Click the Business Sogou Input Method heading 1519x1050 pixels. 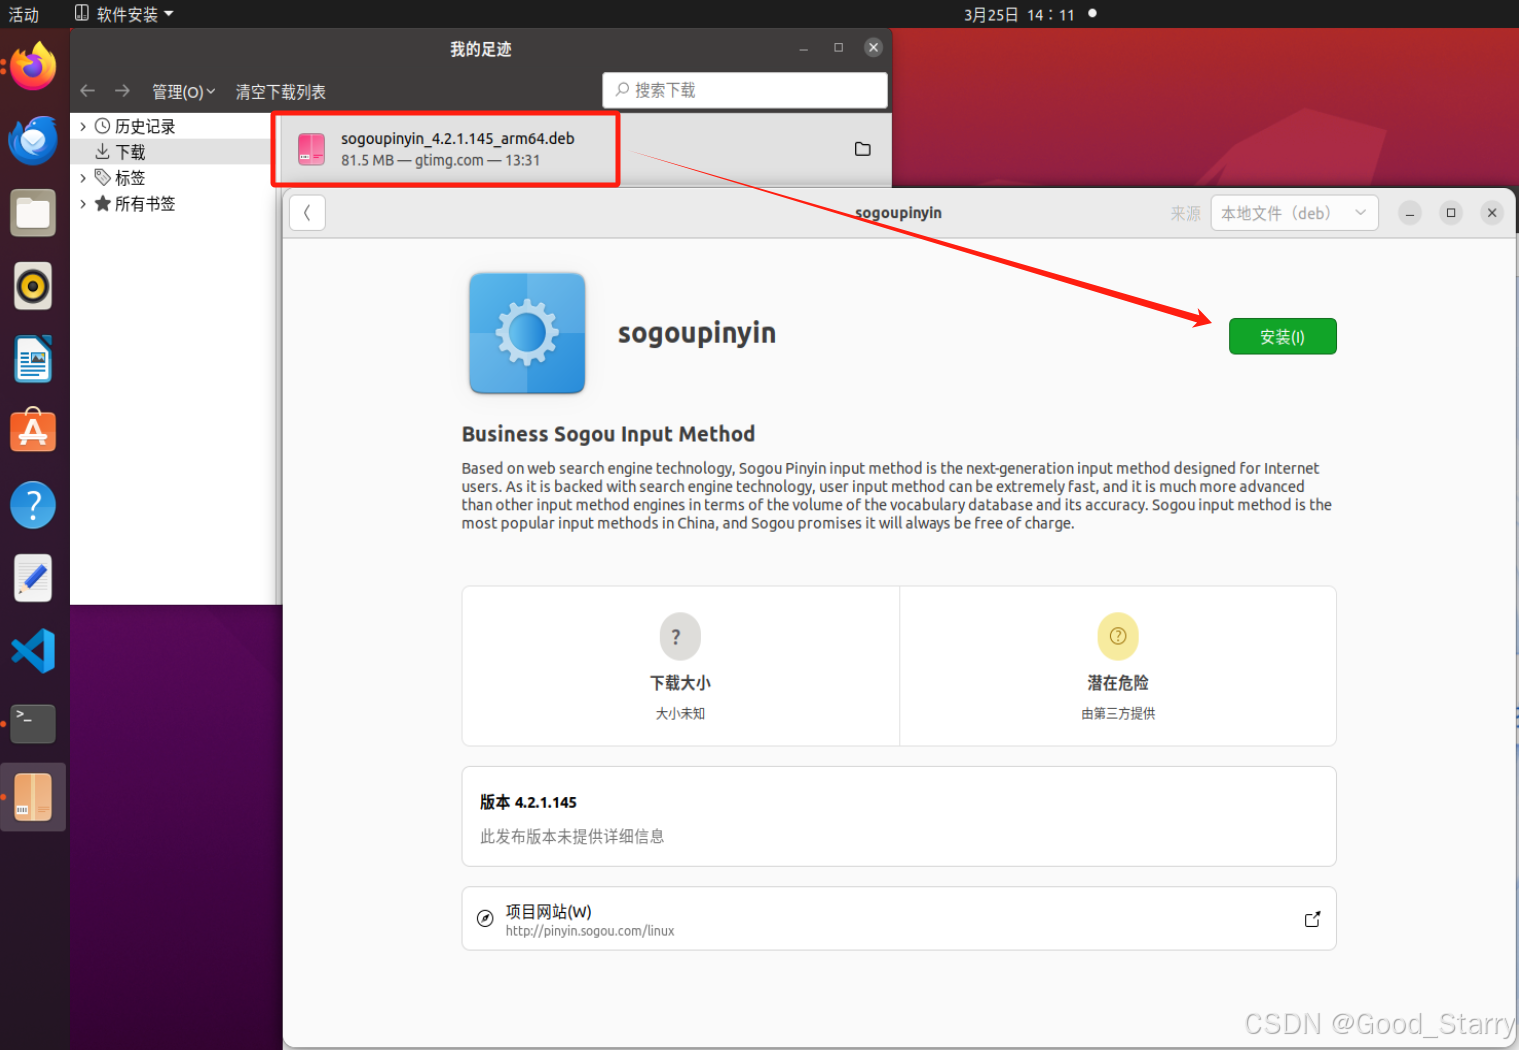pos(608,434)
